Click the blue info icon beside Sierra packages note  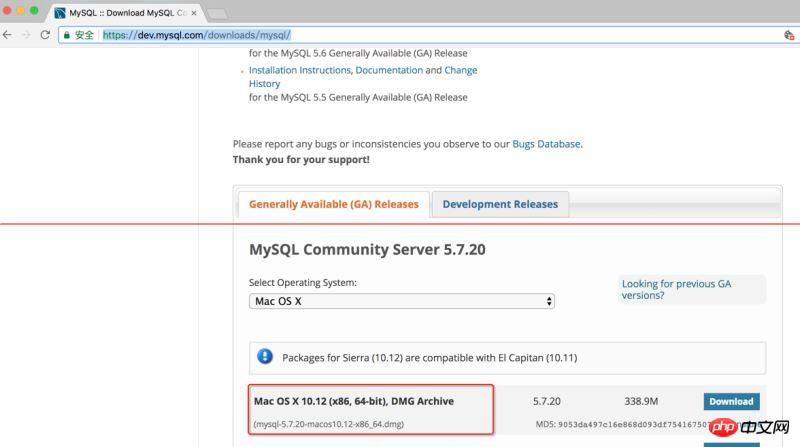pos(265,356)
